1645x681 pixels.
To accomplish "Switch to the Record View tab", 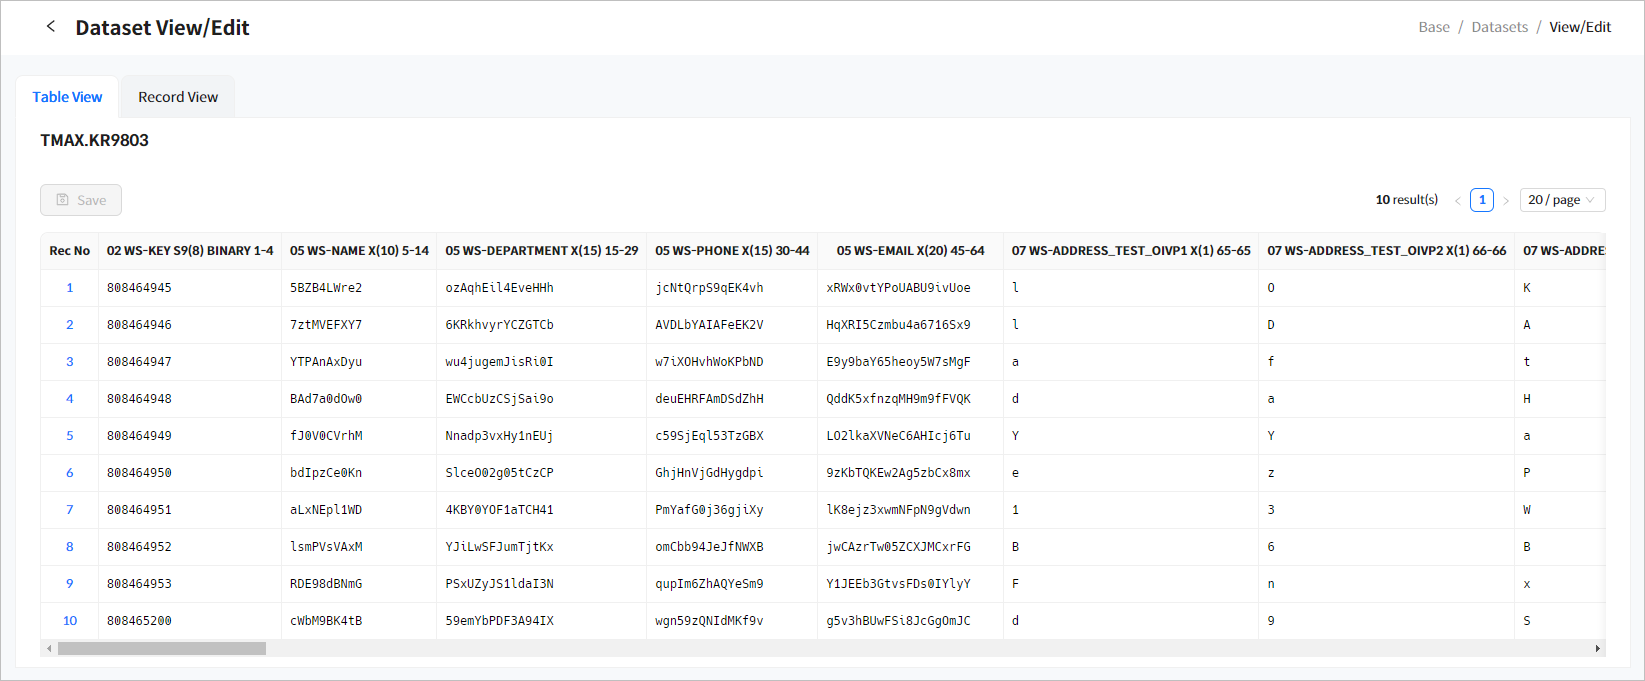I will (x=178, y=97).
